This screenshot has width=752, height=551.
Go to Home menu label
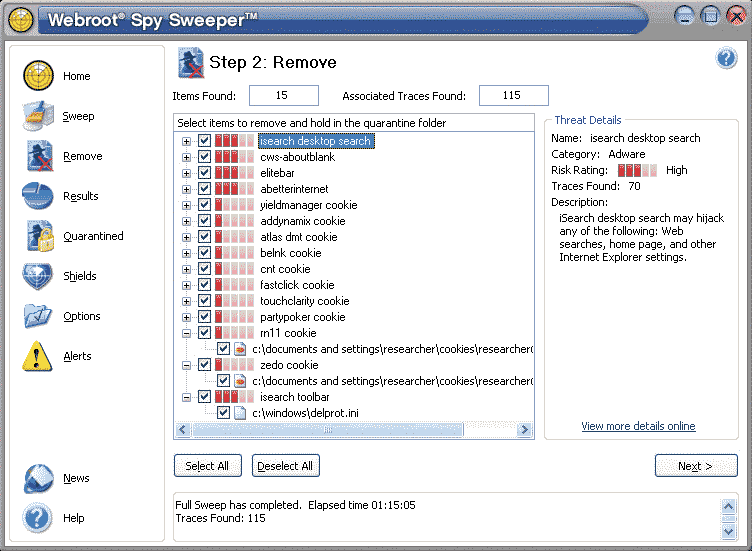pos(77,76)
